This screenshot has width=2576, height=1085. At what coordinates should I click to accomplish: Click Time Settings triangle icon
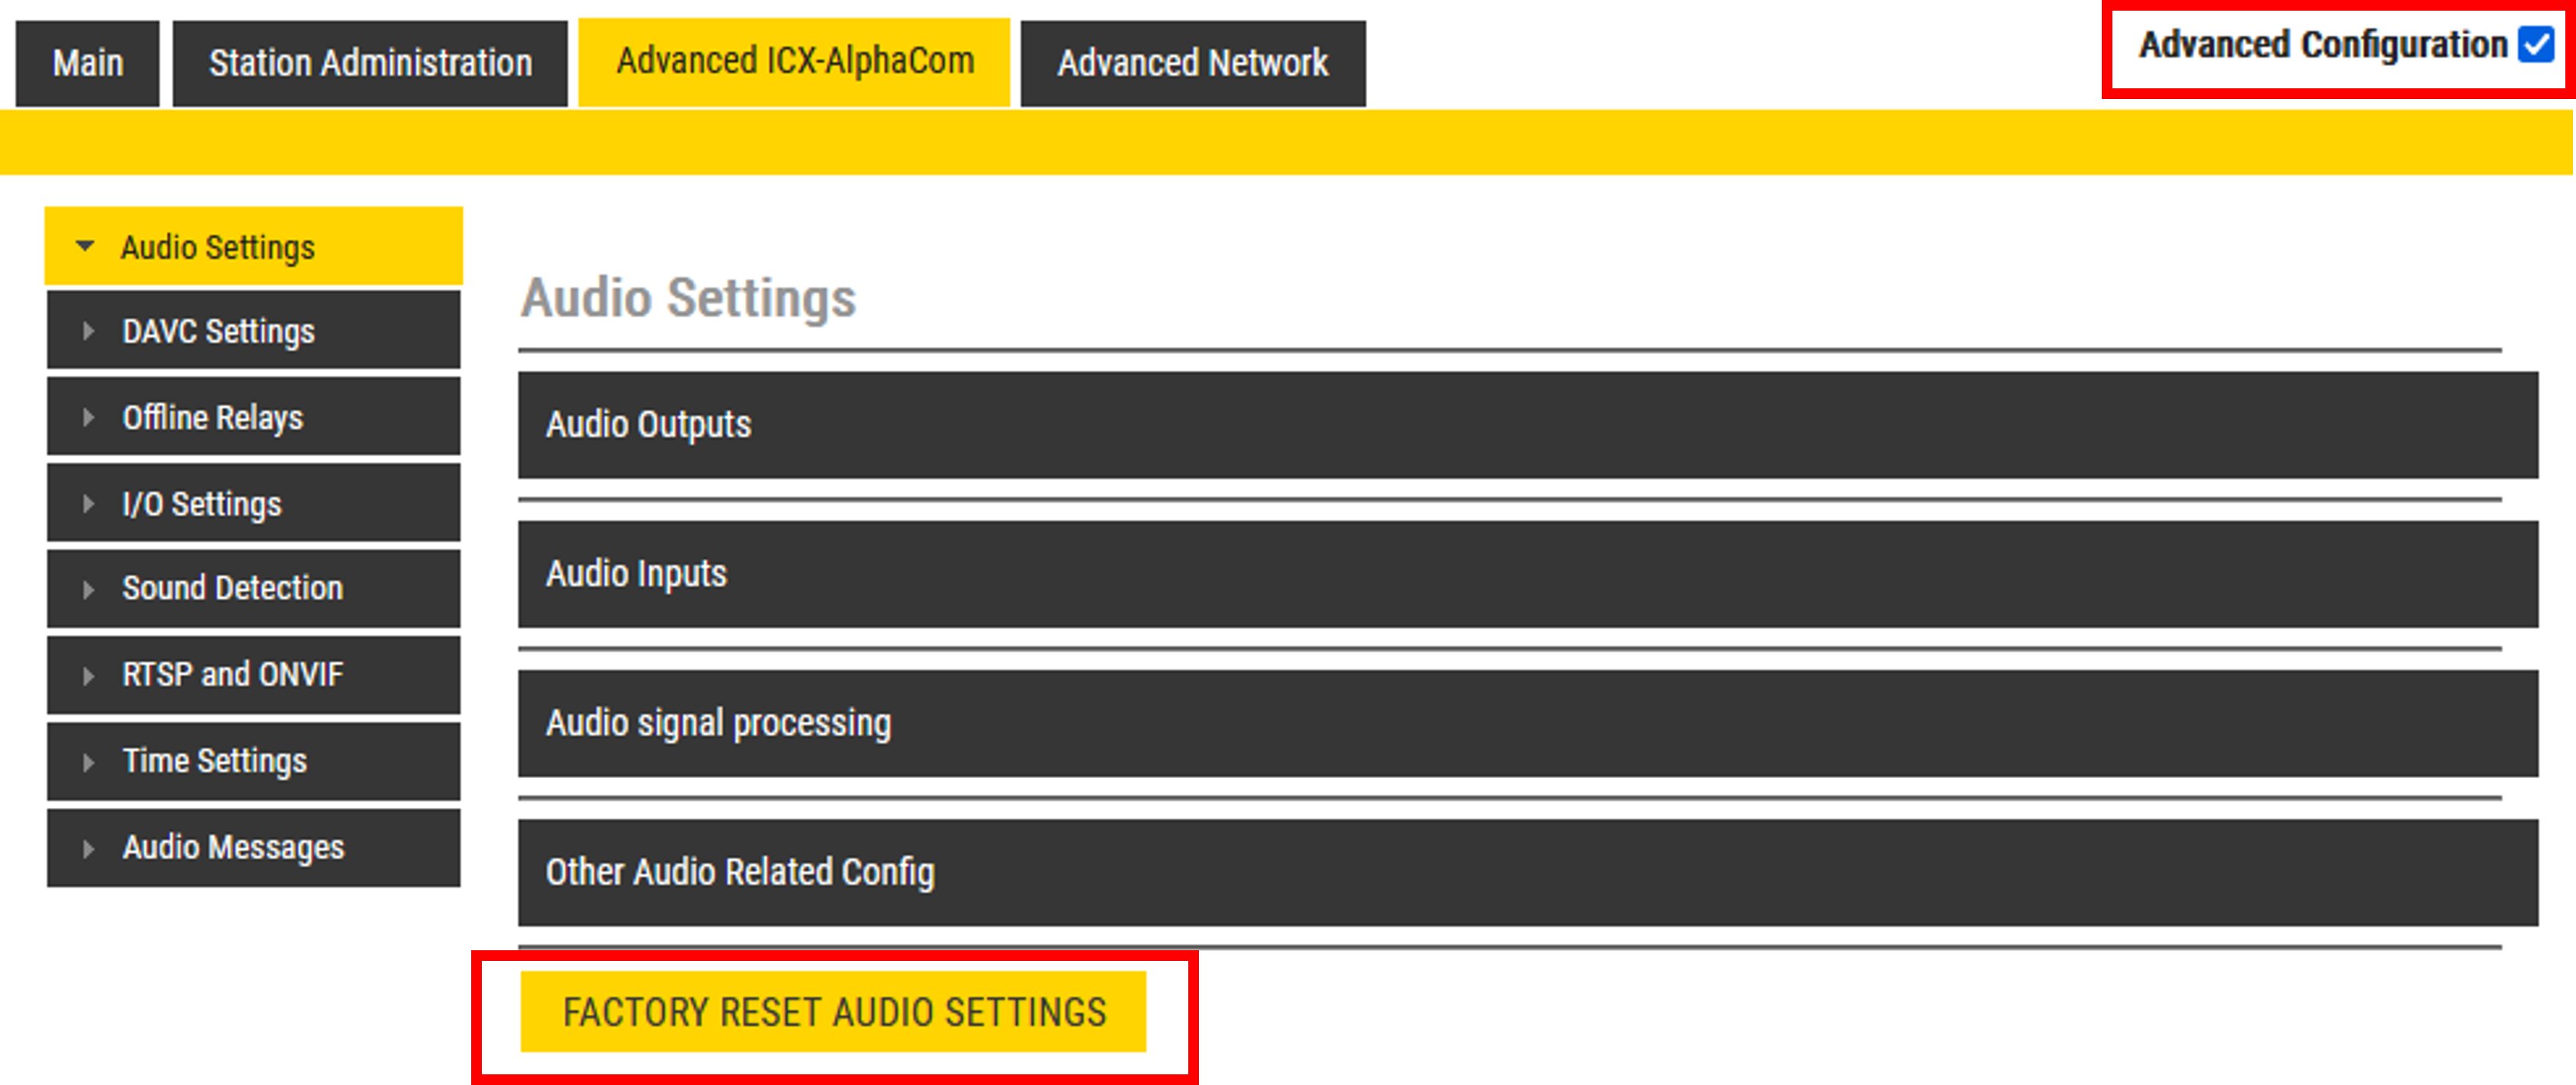coord(88,762)
